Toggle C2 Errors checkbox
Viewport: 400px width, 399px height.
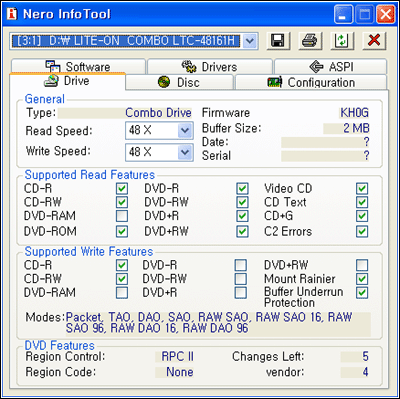[x=362, y=231]
